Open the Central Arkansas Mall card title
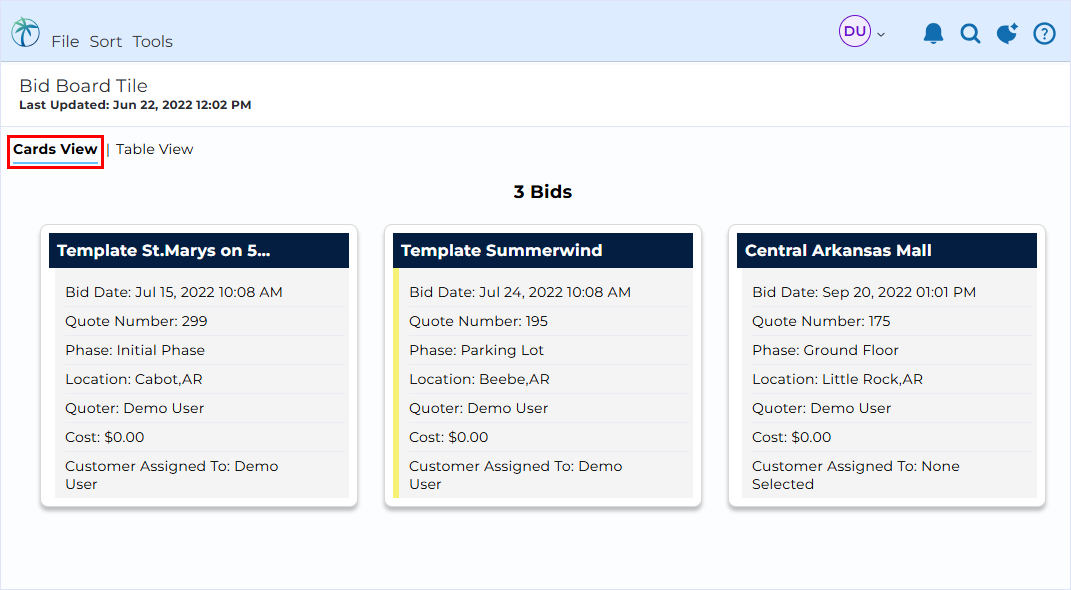This screenshot has height=590, width=1071. click(x=838, y=251)
